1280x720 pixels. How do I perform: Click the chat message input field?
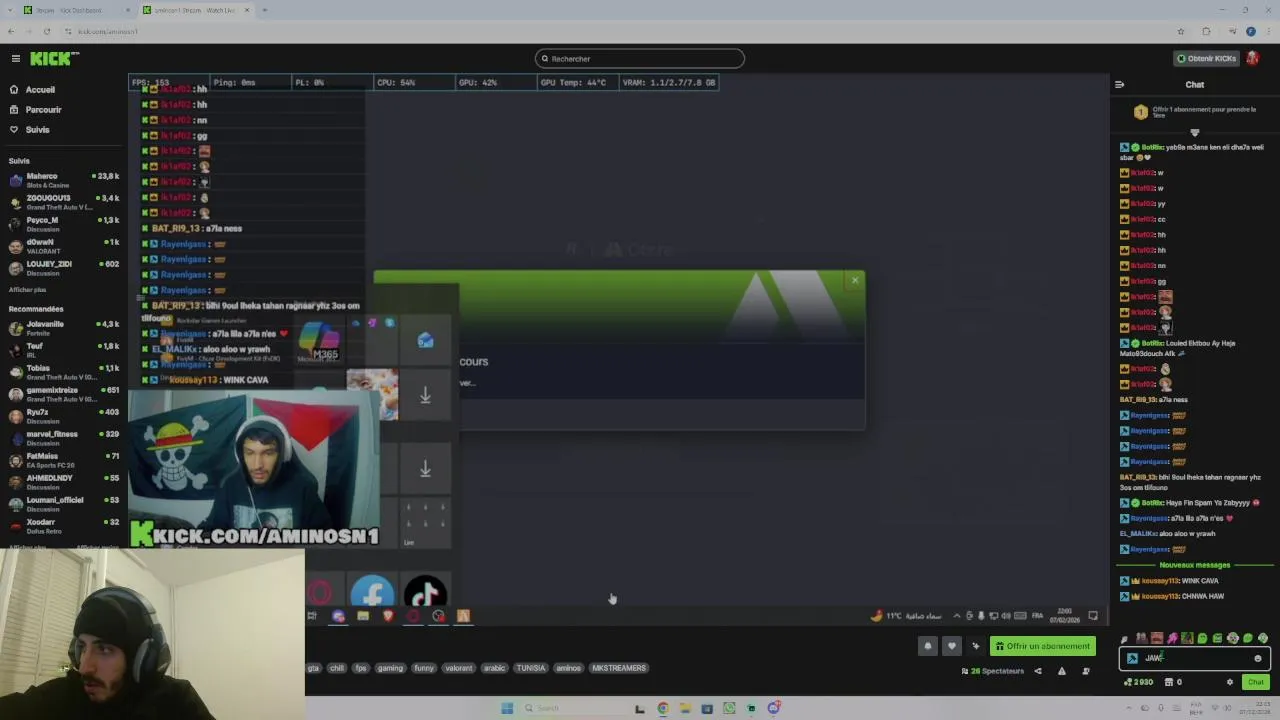(x=1195, y=658)
